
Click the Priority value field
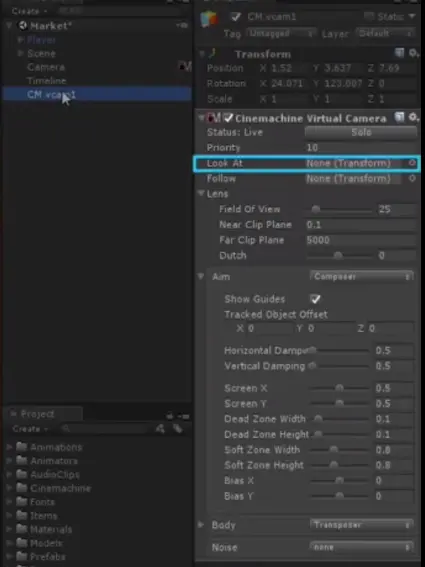tap(361, 148)
